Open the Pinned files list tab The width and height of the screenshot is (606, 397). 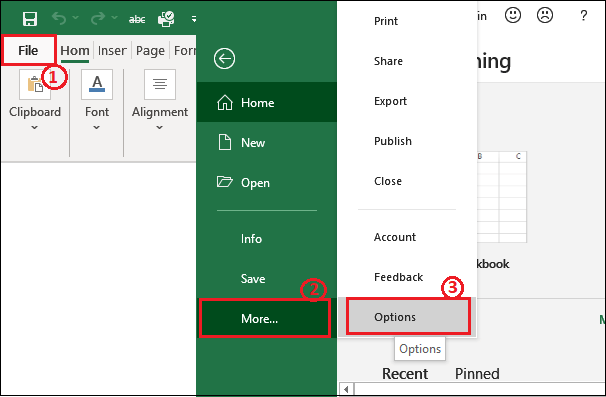477,374
